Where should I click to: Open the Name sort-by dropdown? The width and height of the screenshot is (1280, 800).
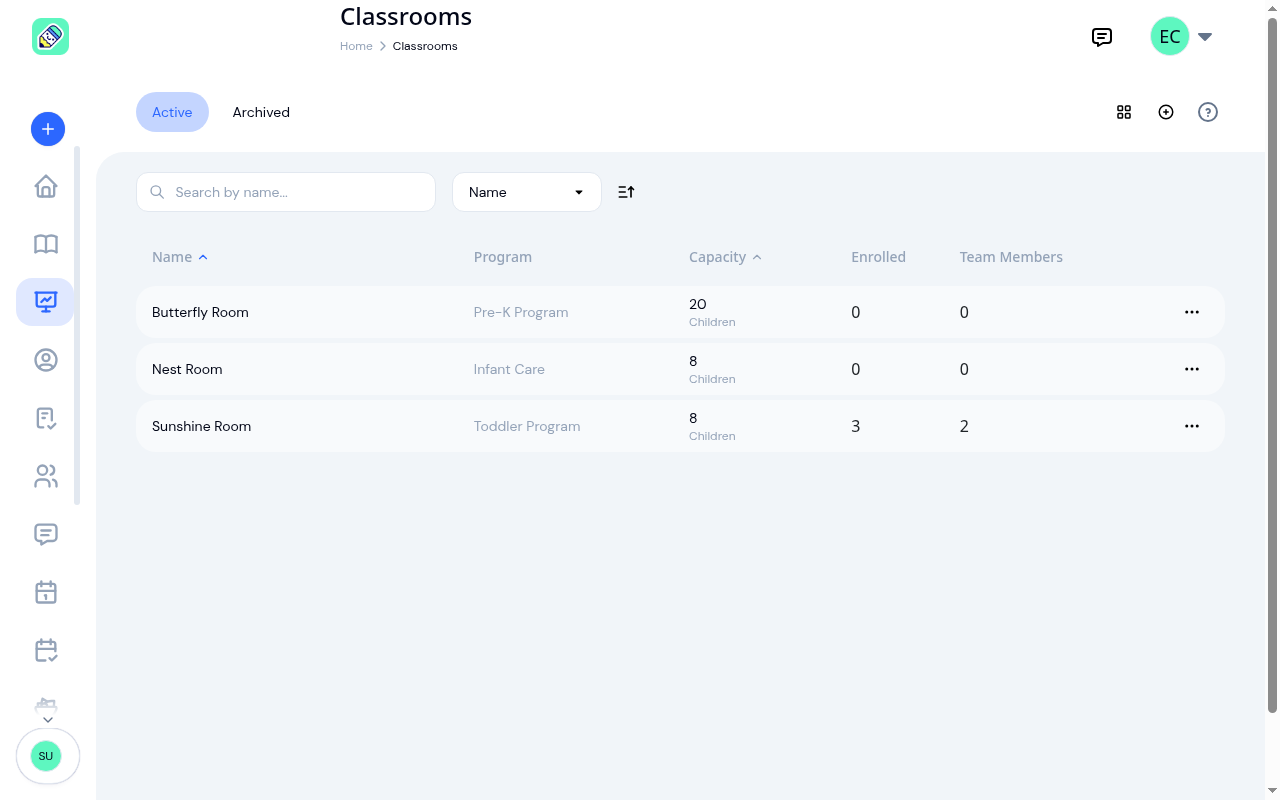[527, 192]
